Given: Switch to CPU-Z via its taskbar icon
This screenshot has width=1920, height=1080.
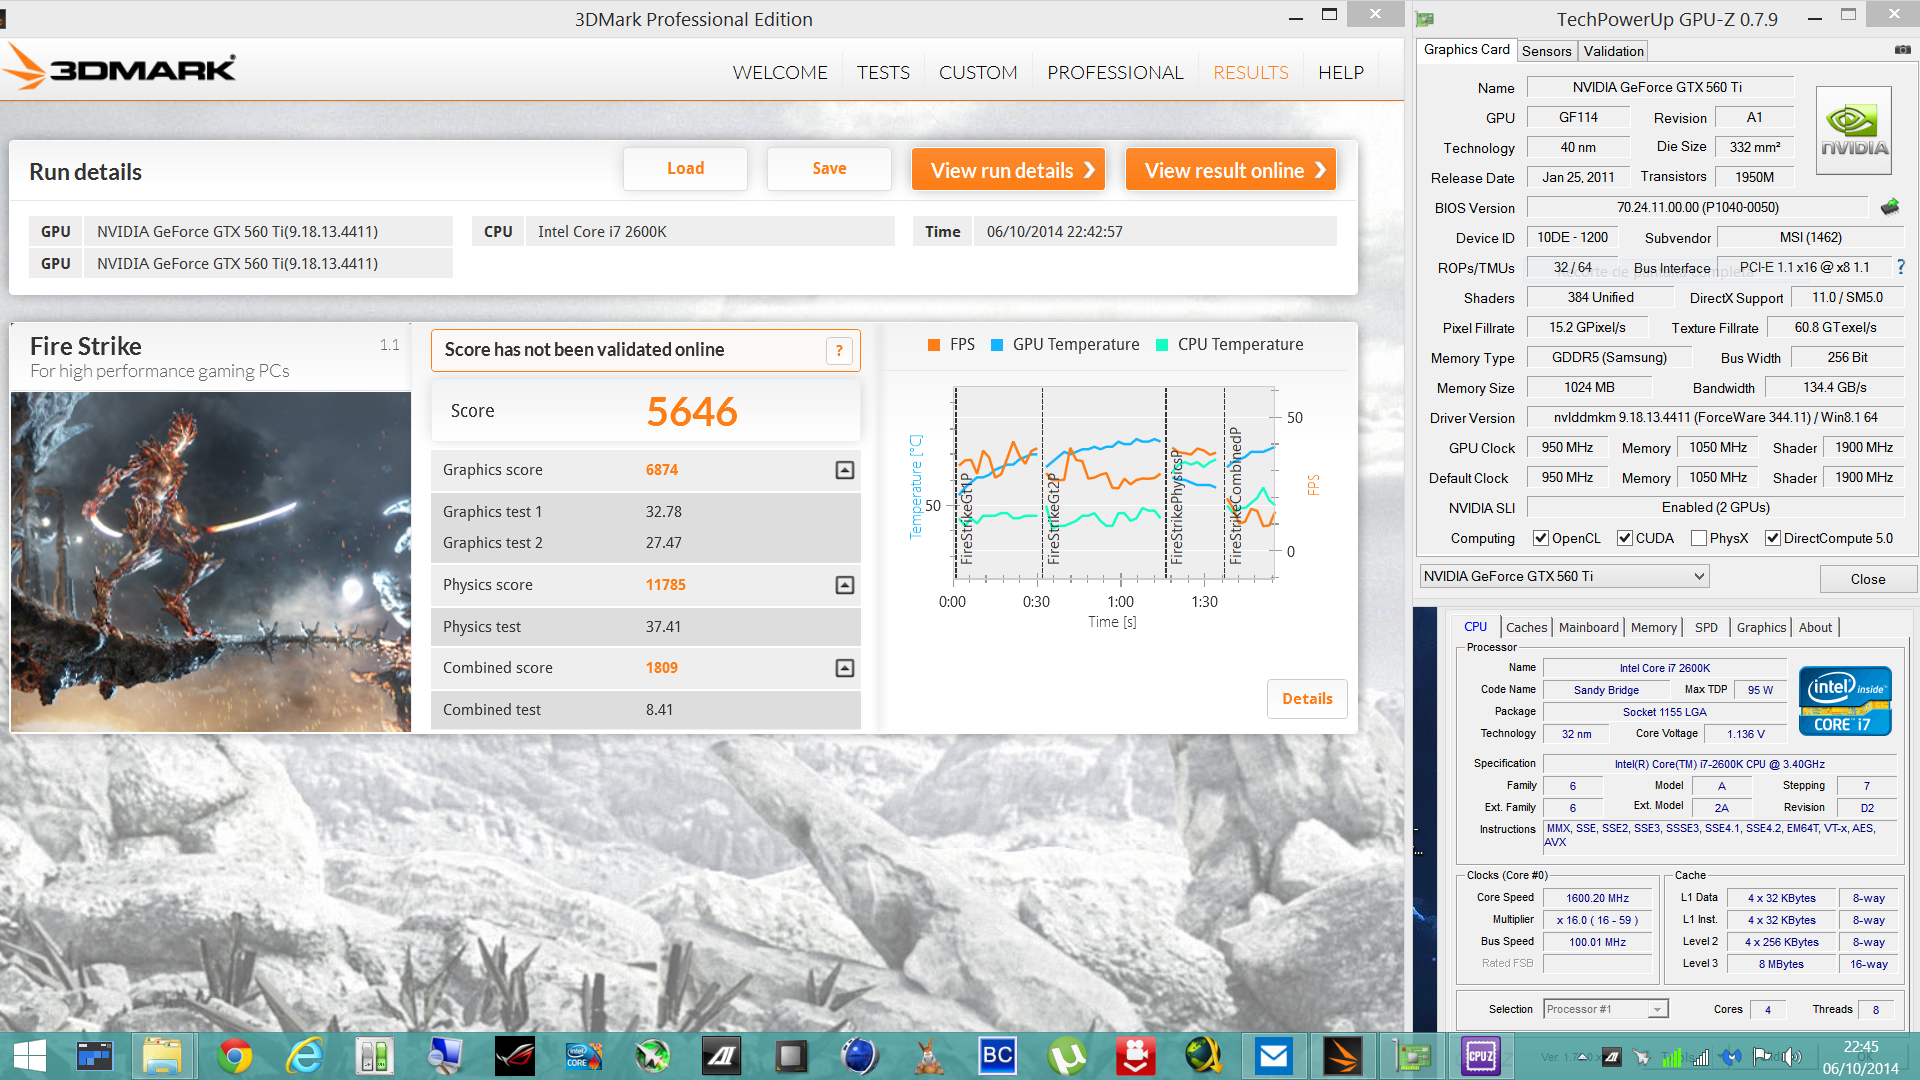Looking at the screenshot, I should click(x=1480, y=1056).
